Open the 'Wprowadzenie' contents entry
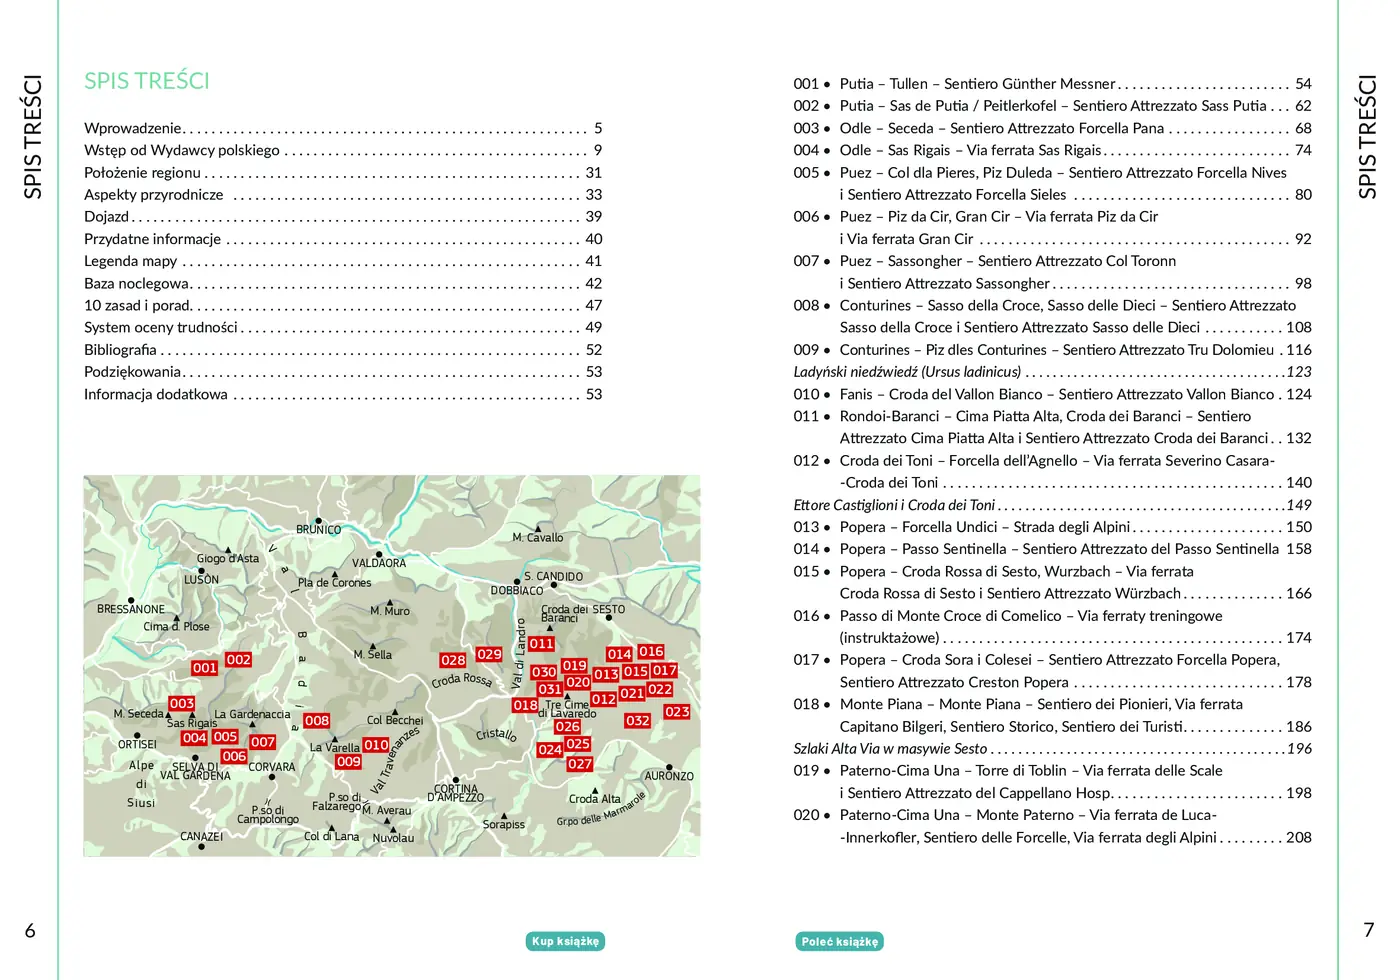 pos(343,128)
